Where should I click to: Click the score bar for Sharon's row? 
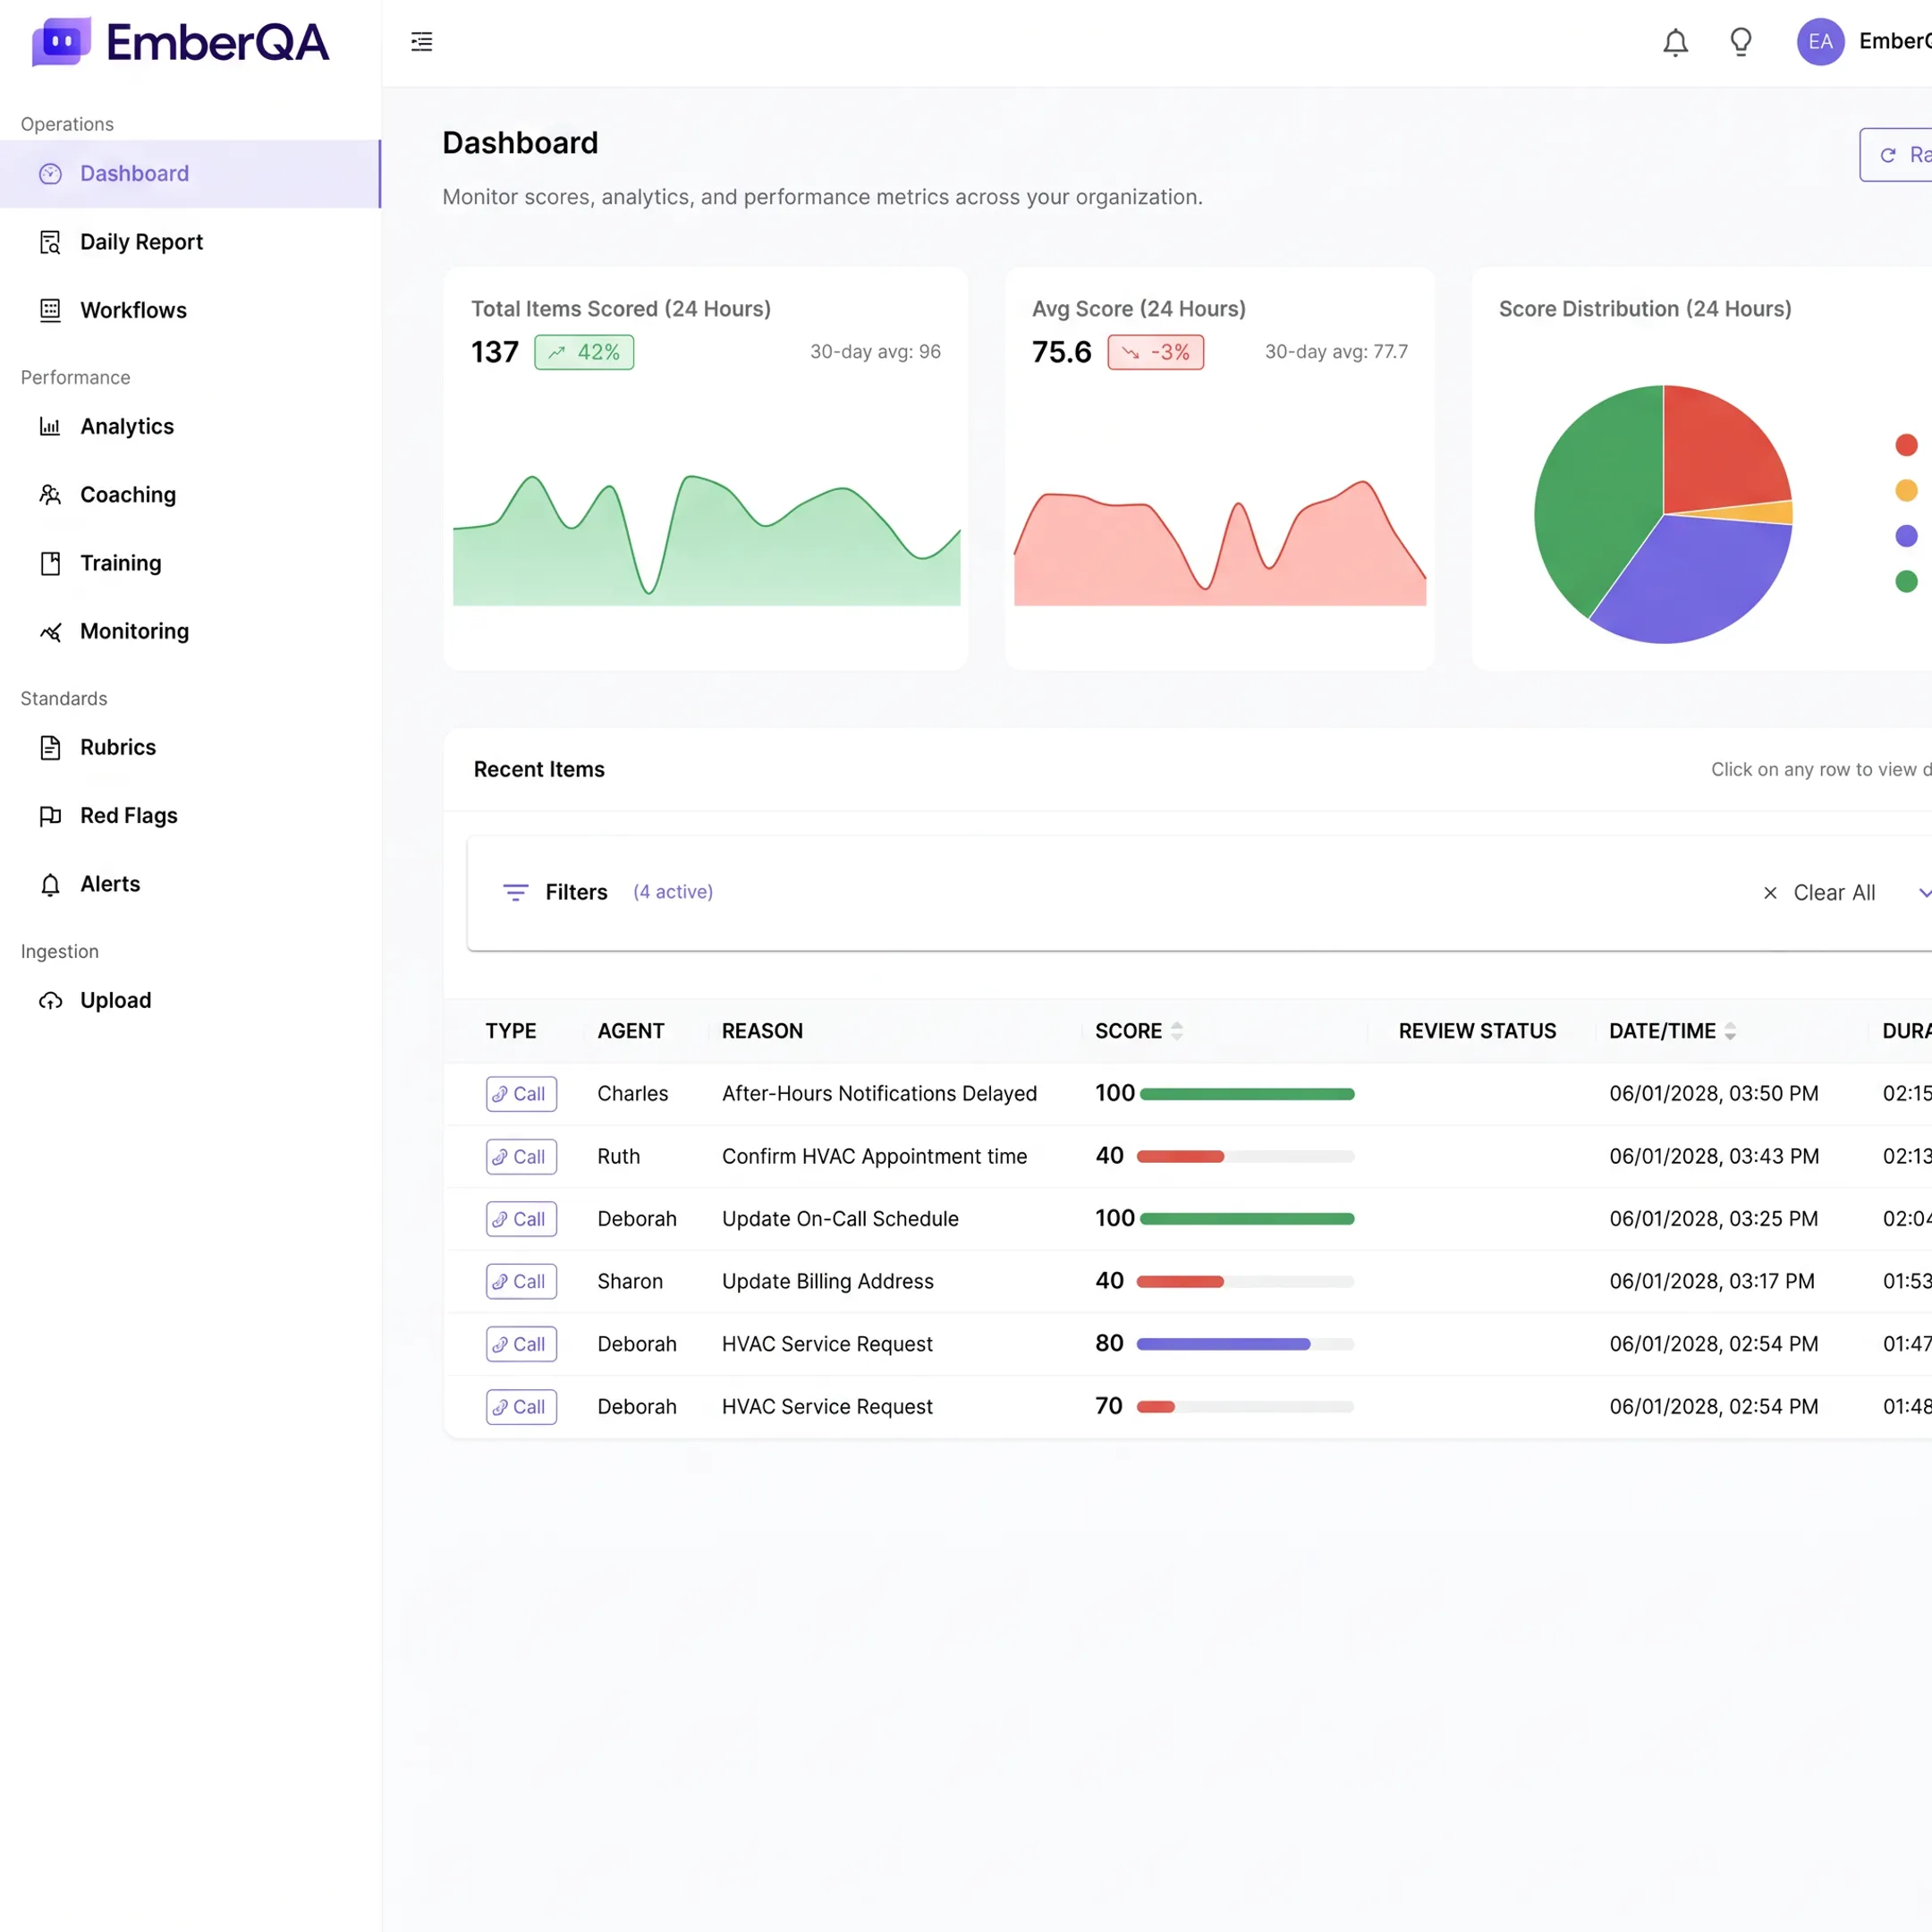[x=1245, y=1282]
